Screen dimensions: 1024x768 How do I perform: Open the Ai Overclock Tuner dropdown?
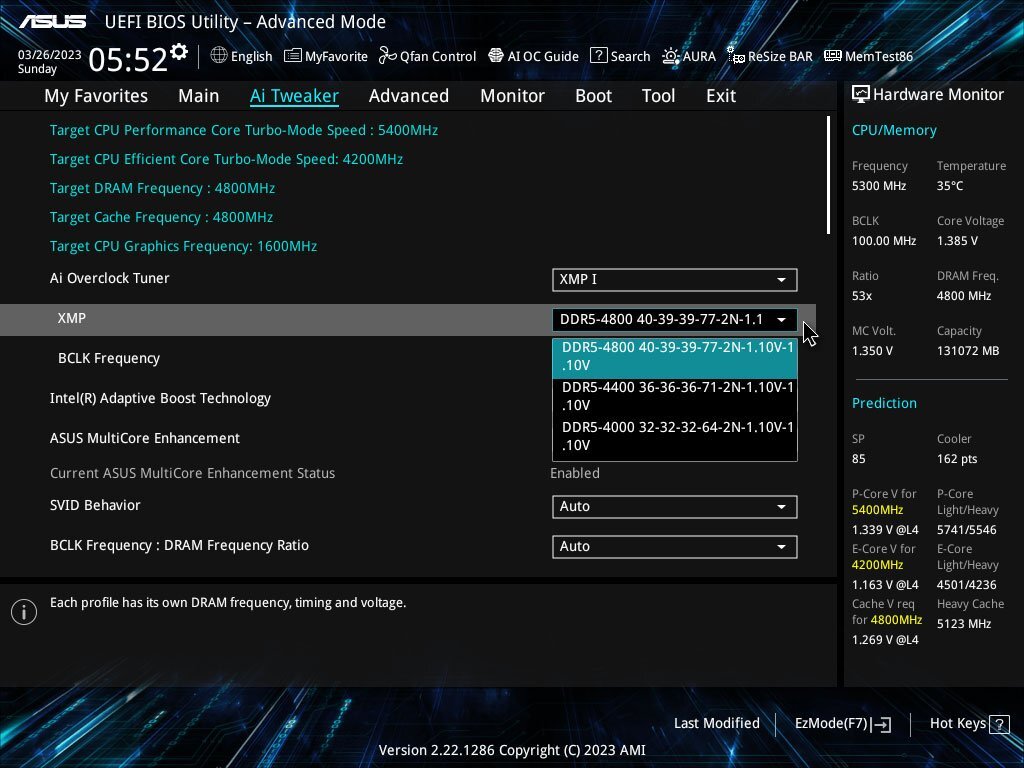(675, 280)
